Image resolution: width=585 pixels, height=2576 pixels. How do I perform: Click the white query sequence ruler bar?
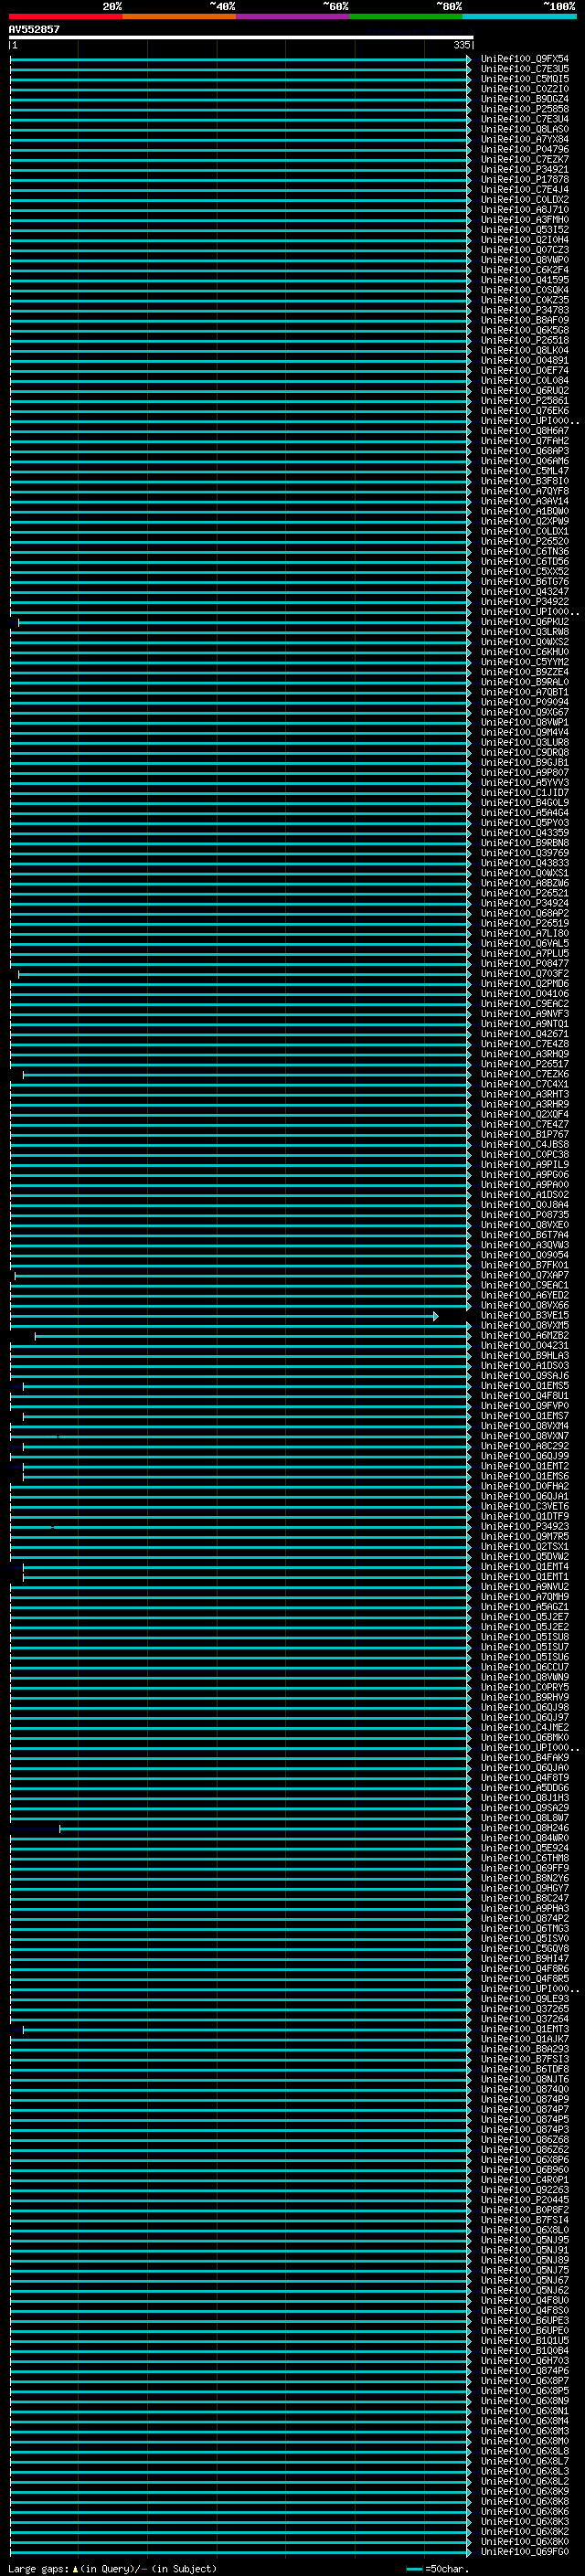(240, 37)
